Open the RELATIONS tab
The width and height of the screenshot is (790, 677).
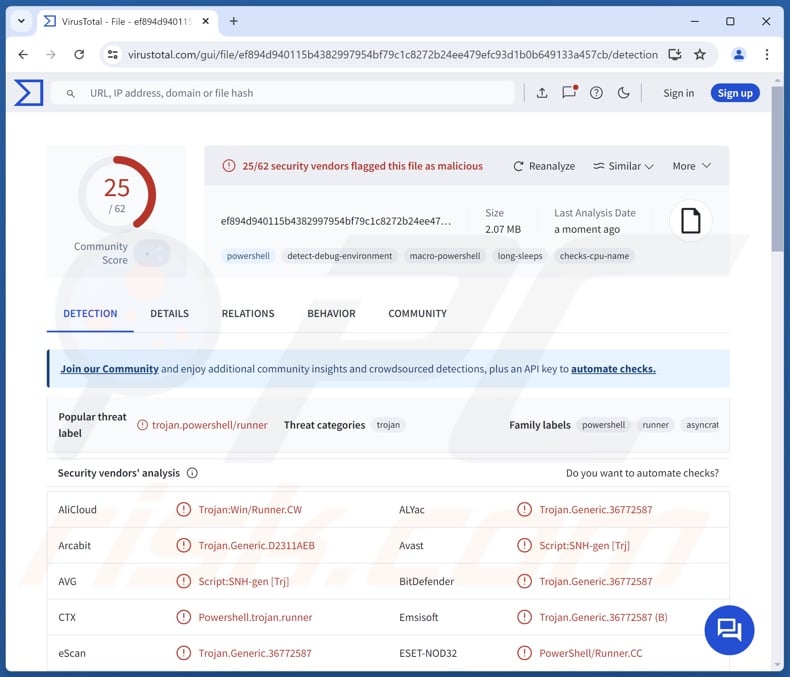[x=248, y=313]
